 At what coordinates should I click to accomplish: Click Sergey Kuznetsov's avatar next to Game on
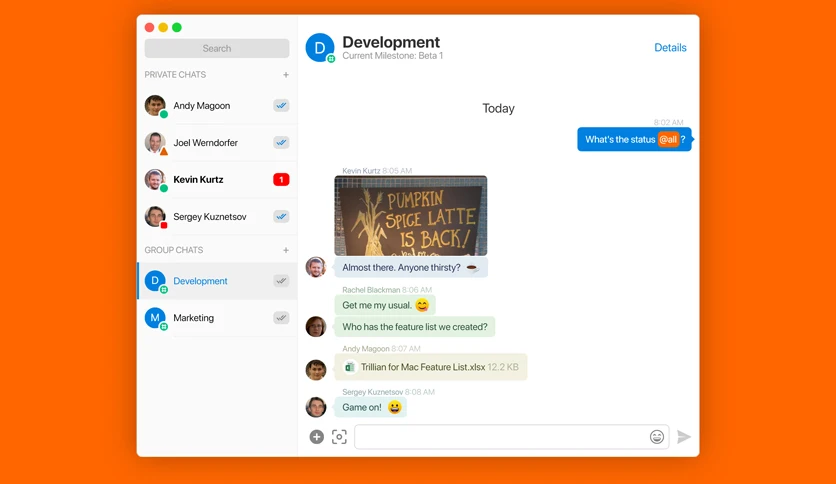click(x=316, y=407)
